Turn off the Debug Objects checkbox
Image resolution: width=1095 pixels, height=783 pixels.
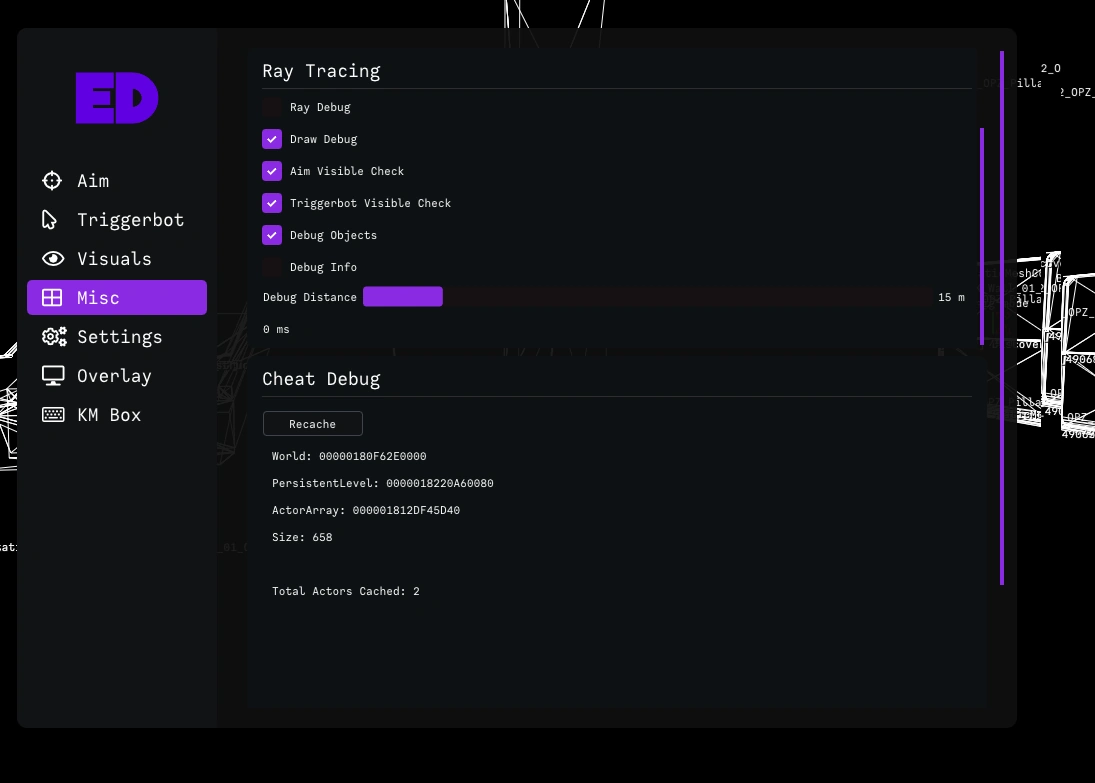pyautogui.click(x=272, y=235)
